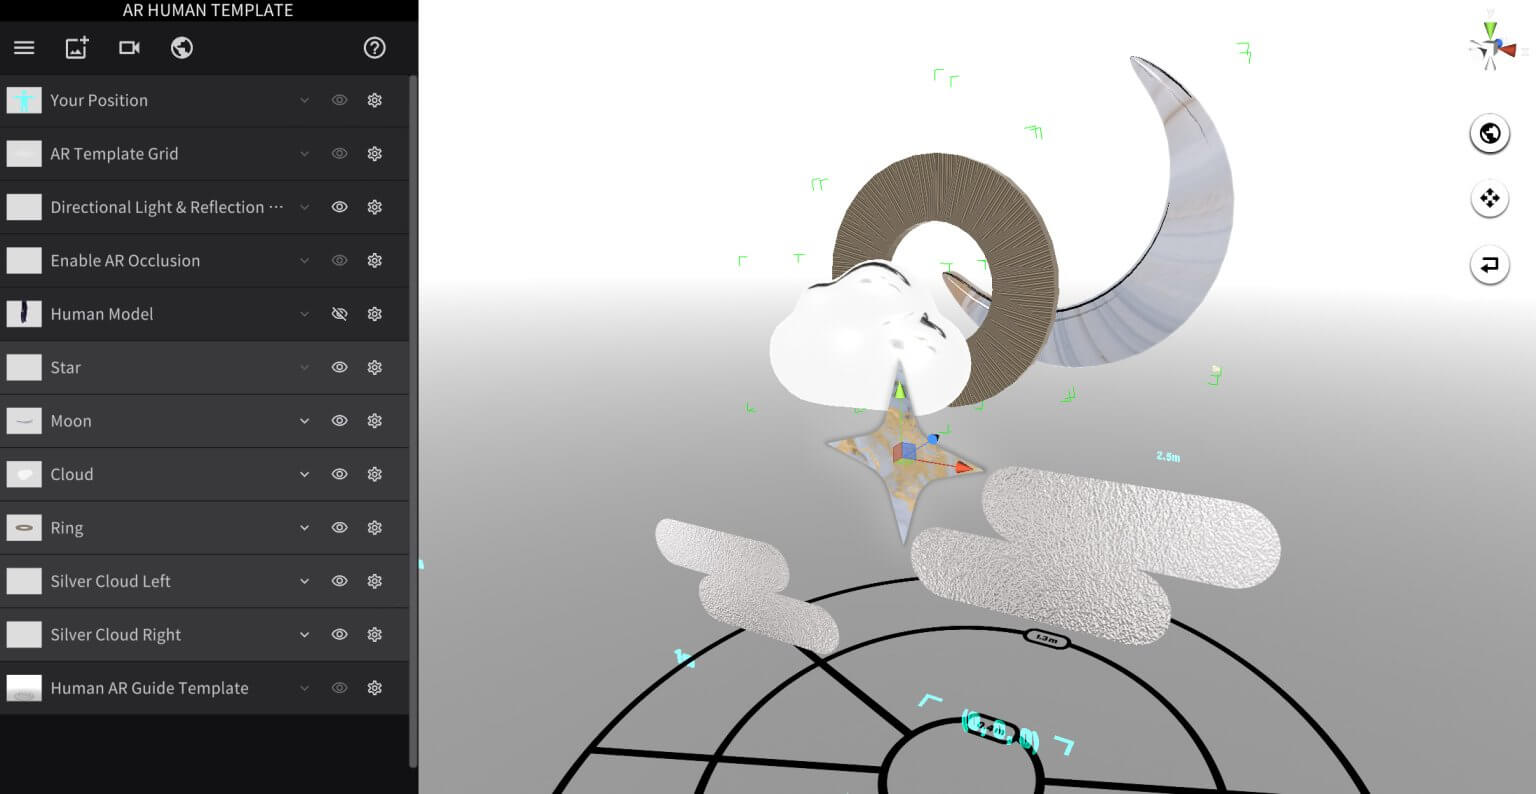1536x794 pixels.
Task: Hide the Moon layer
Action: 339,420
